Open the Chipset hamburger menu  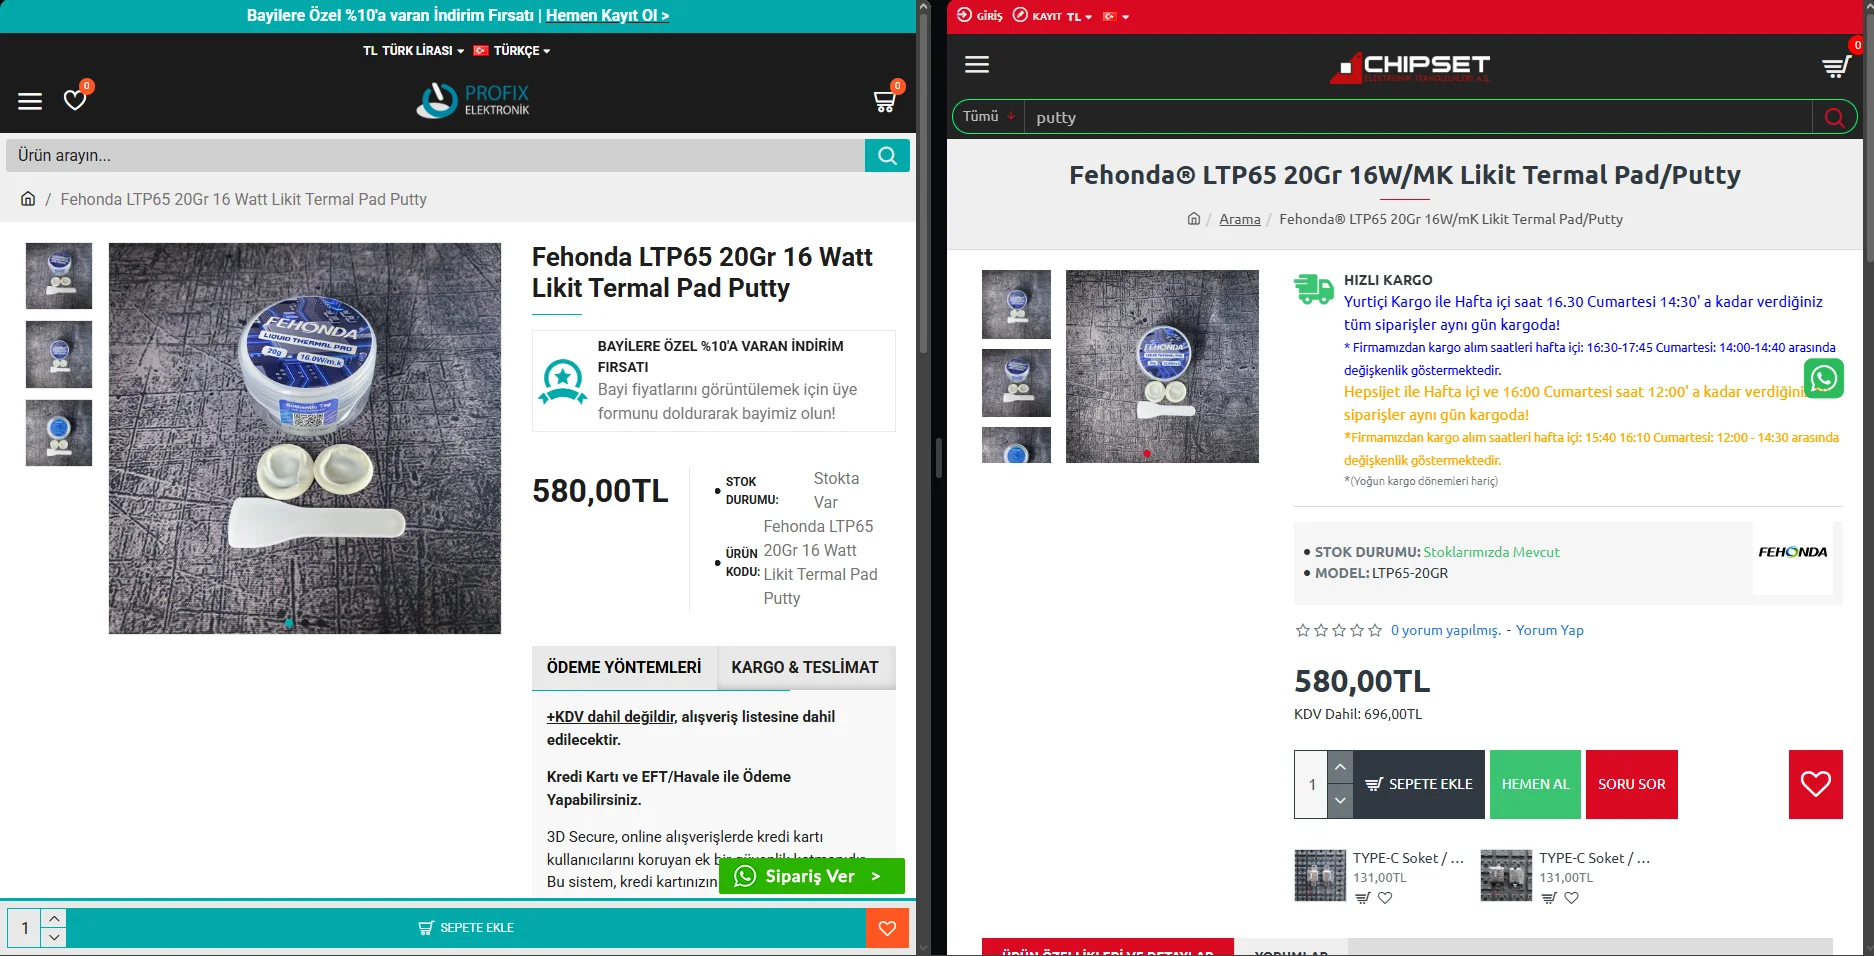[977, 65]
